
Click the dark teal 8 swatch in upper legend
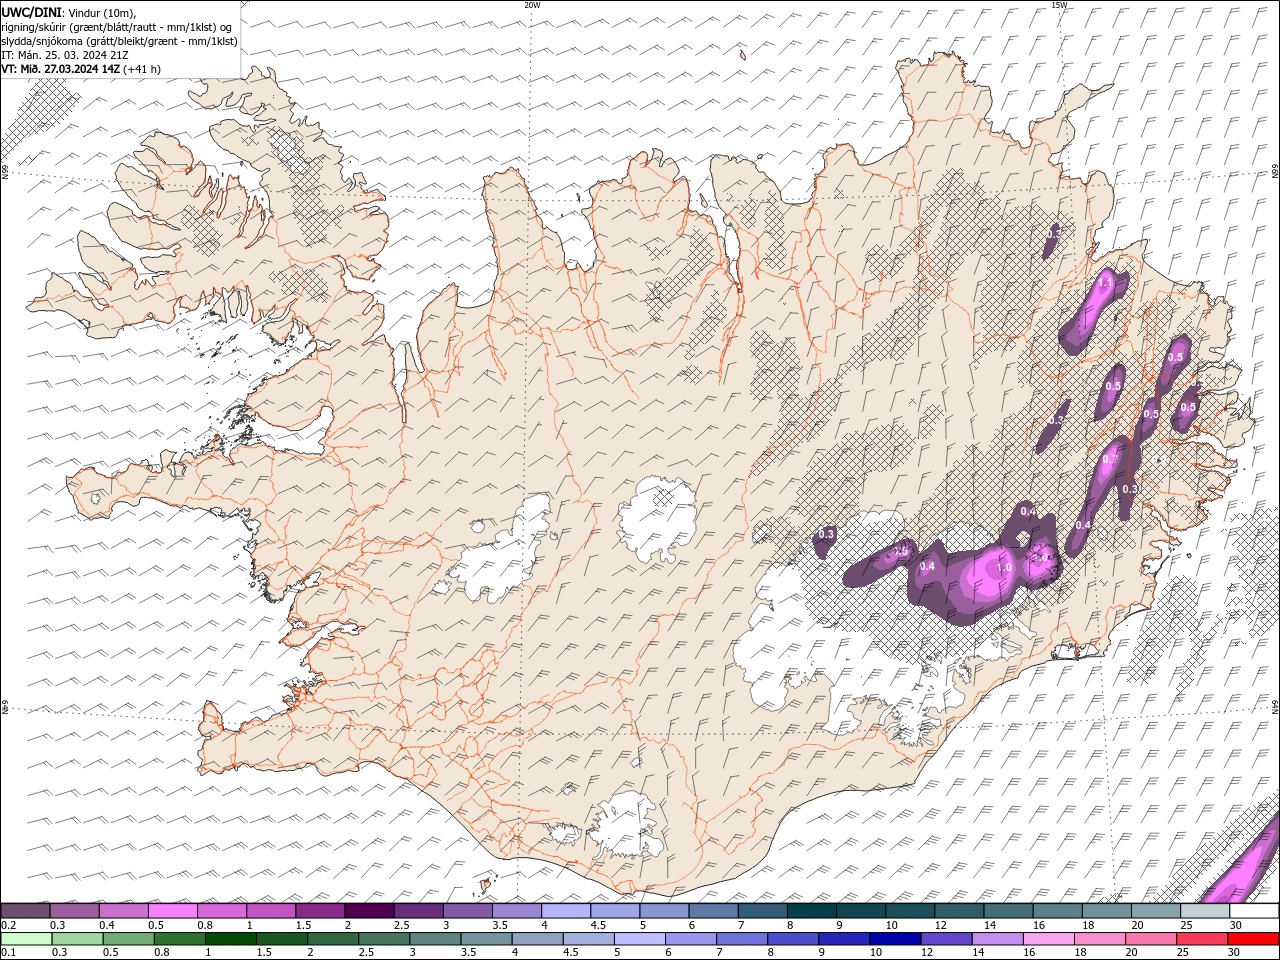(x=811, y=911)
